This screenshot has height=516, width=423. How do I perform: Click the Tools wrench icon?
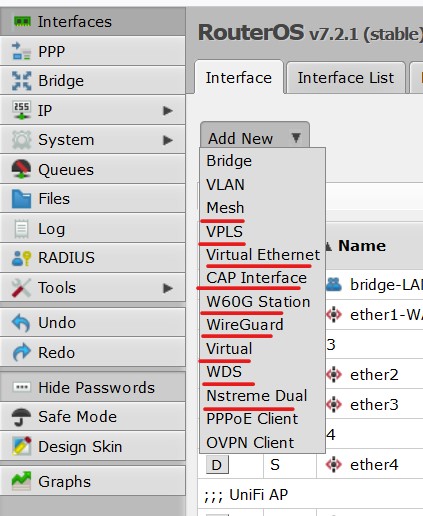[x=21, y=288]
